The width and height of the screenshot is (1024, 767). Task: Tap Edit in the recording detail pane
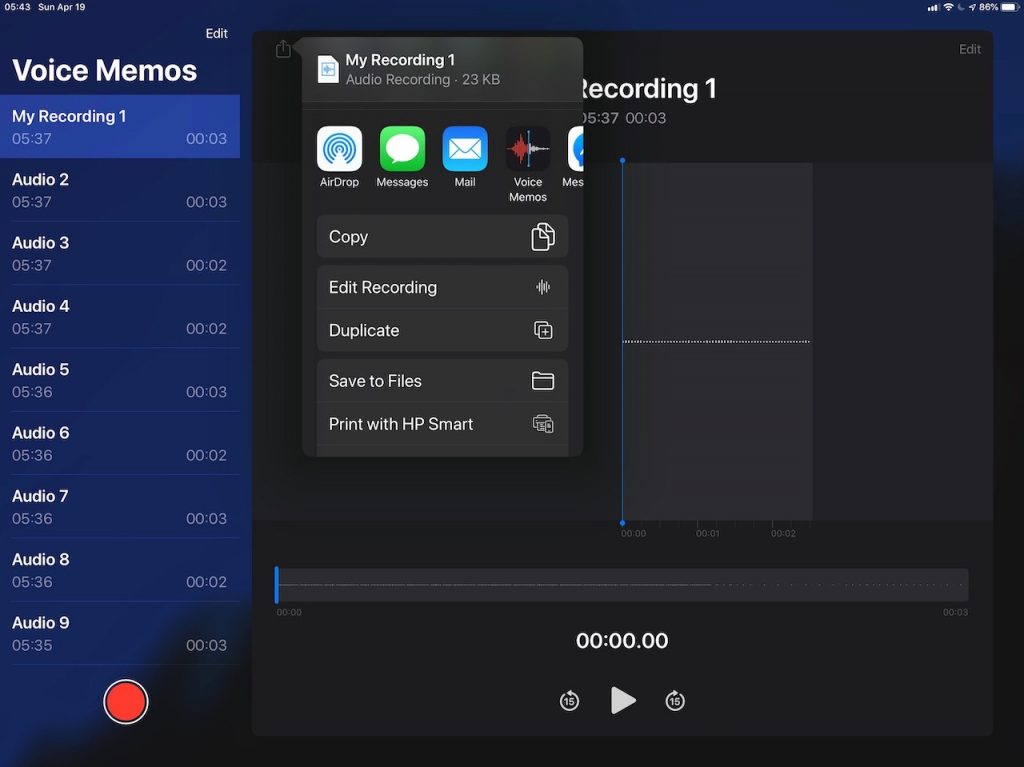pos(970,49)
